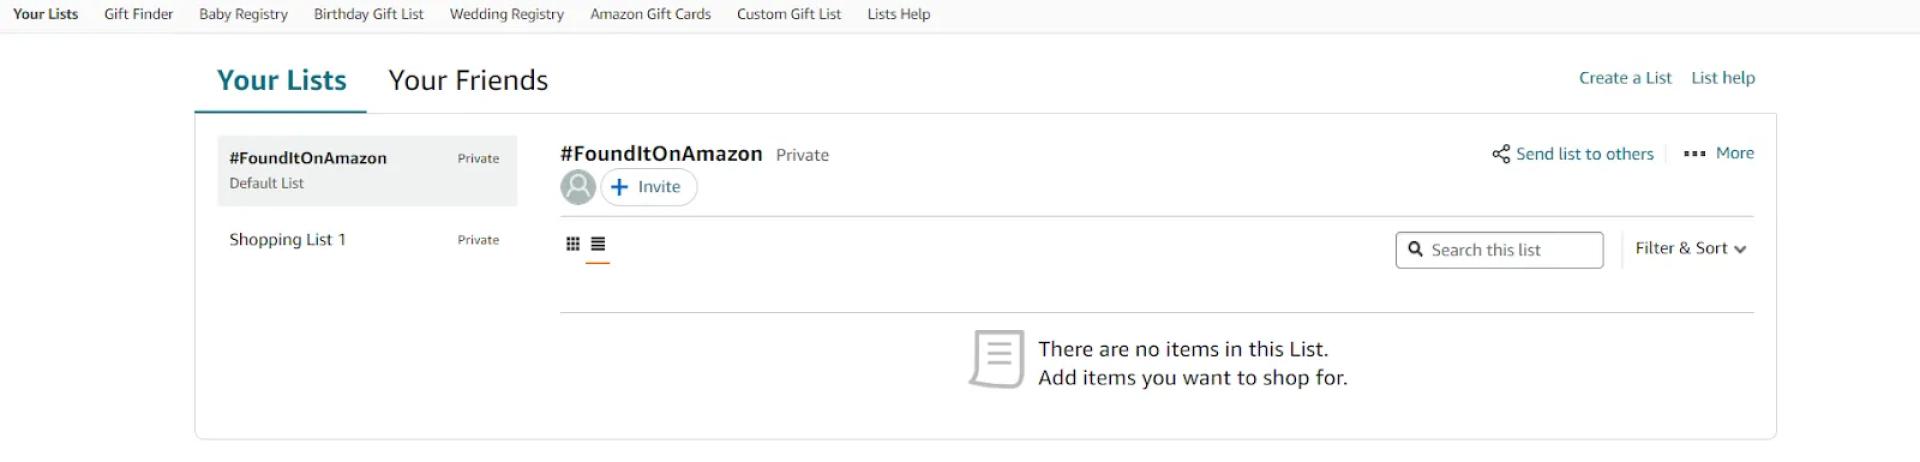Viewport: 1920px width, 462px height.
Task: Select Shopping List 1 in sidebar
Action: (287, 240)
